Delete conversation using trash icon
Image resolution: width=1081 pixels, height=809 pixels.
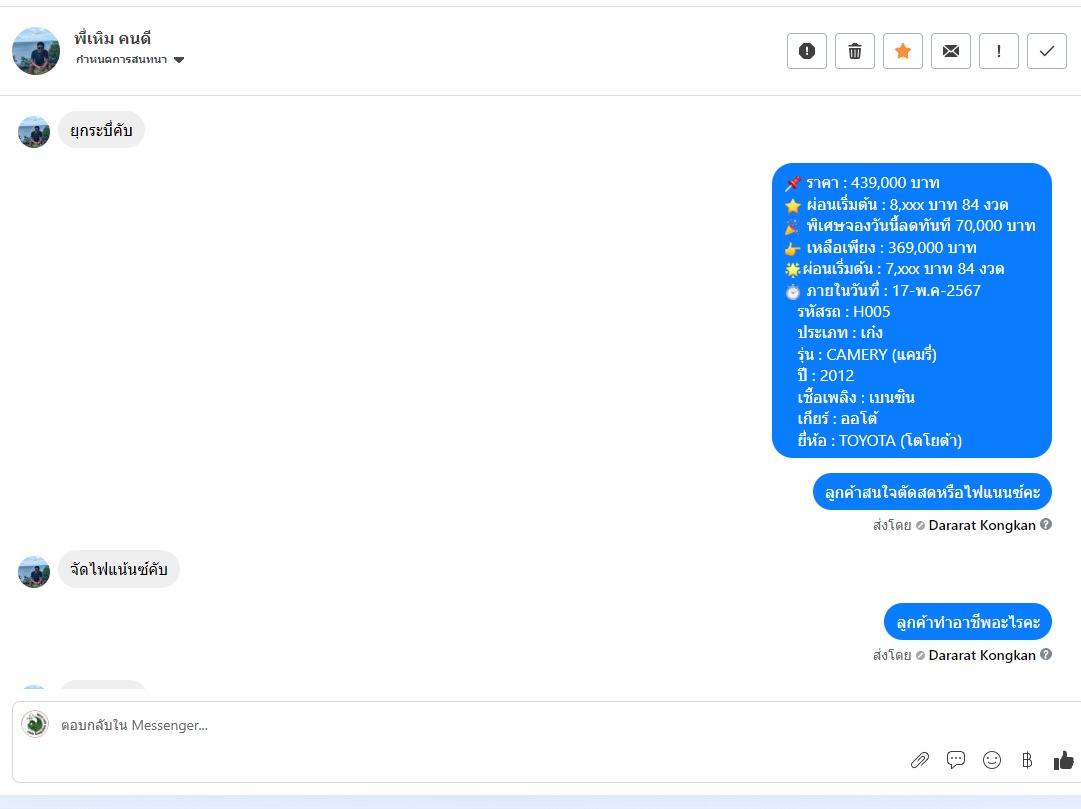coord(855,51)
